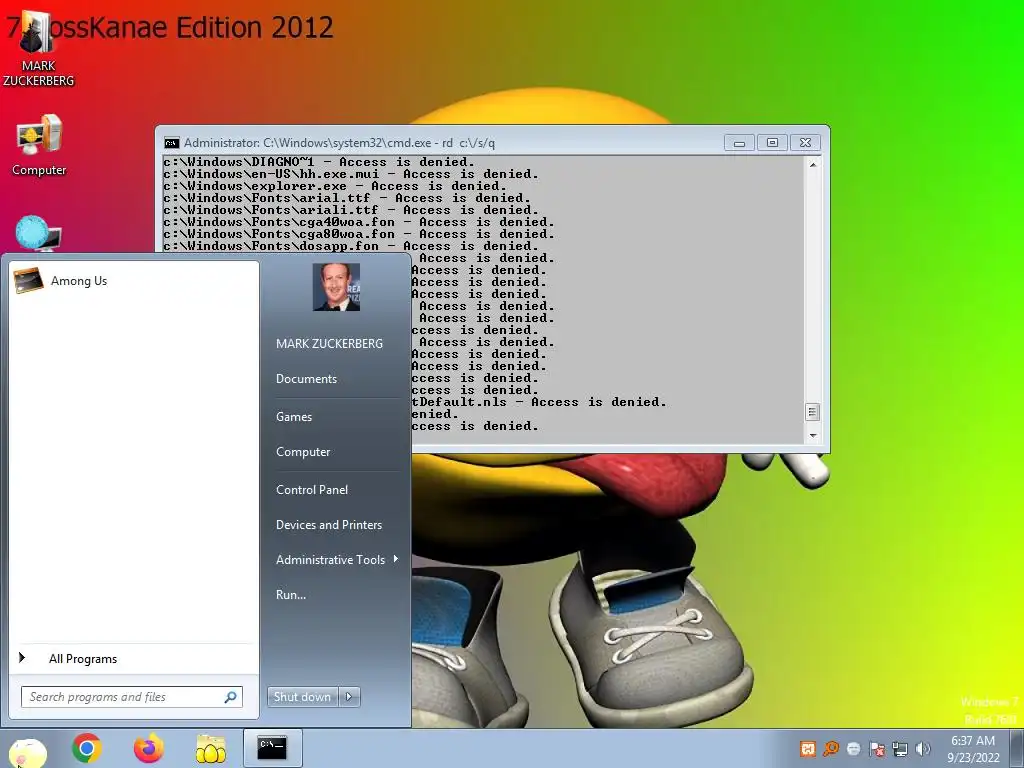This screenshot has width=1024, height=768.
Task: Open Documents from the Start menu
Action: coord(306,379)
